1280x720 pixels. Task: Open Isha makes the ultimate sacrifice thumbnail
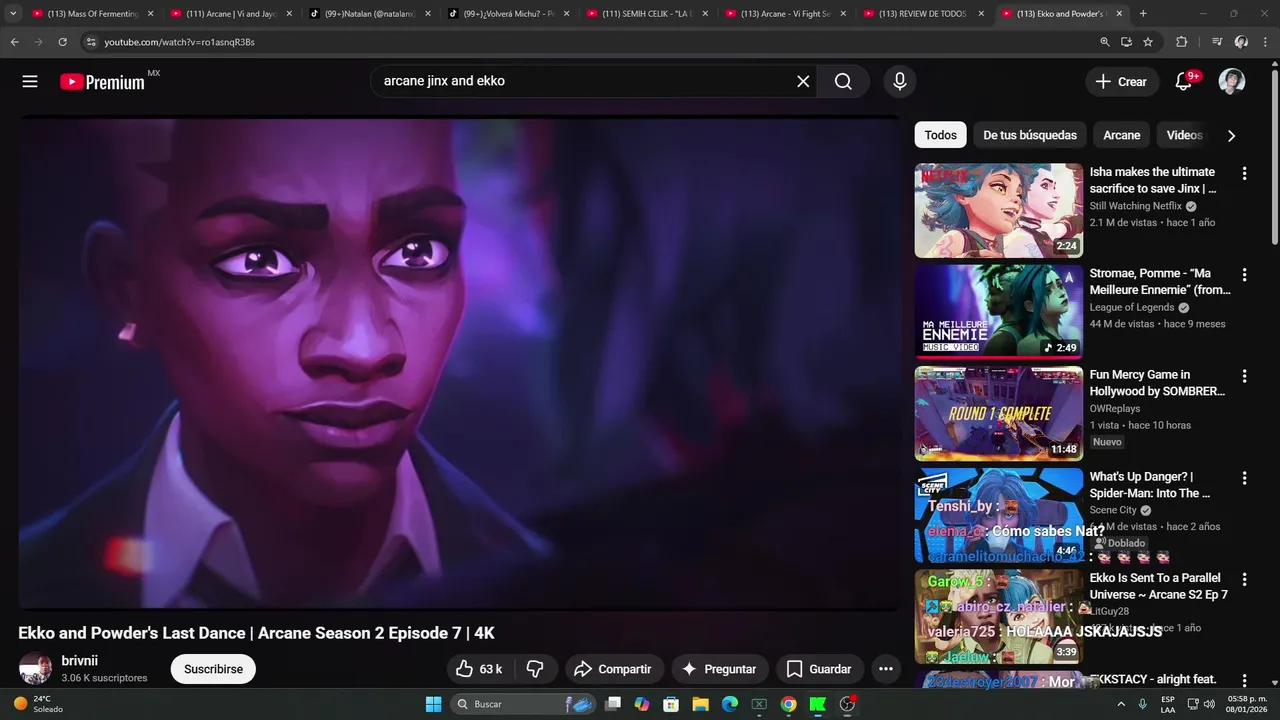[x=998, y=211]
